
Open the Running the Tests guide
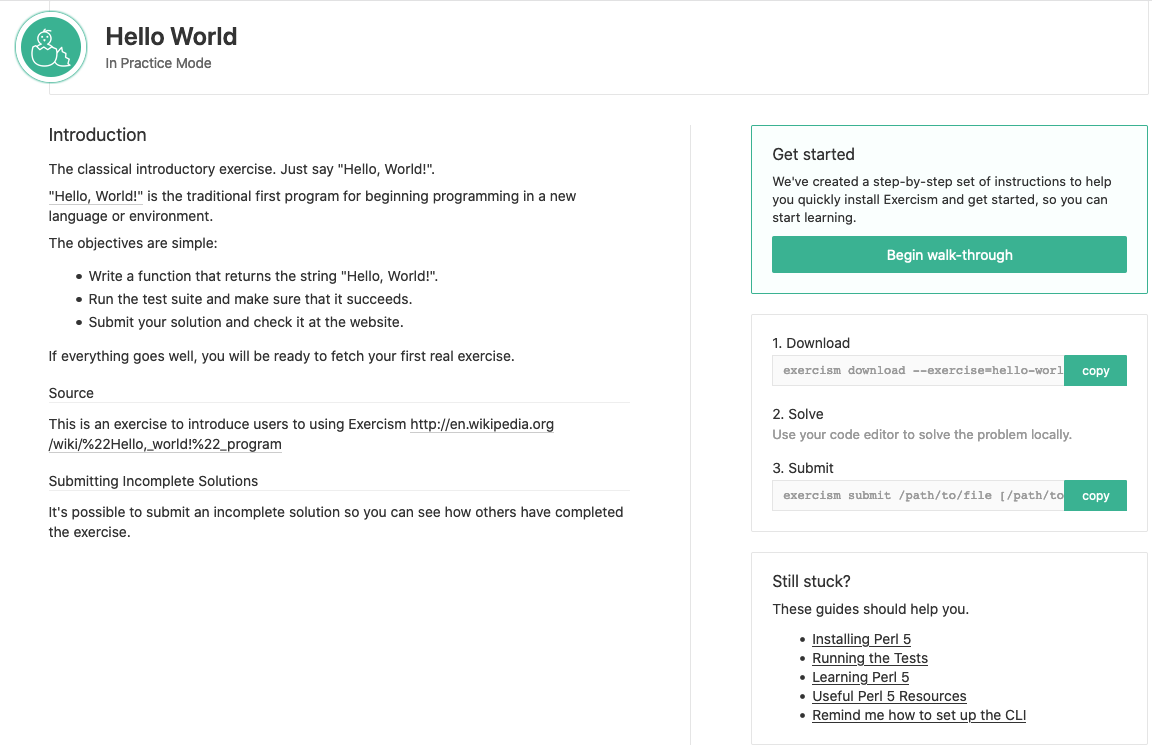(x=870, y=658)
